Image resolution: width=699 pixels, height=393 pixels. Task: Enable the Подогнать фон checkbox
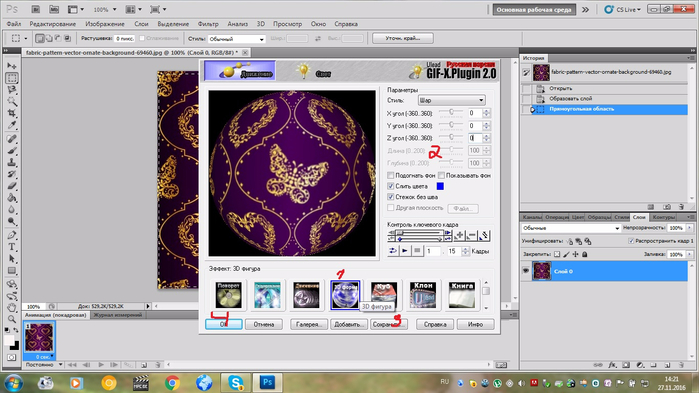(x=391, y=176)
